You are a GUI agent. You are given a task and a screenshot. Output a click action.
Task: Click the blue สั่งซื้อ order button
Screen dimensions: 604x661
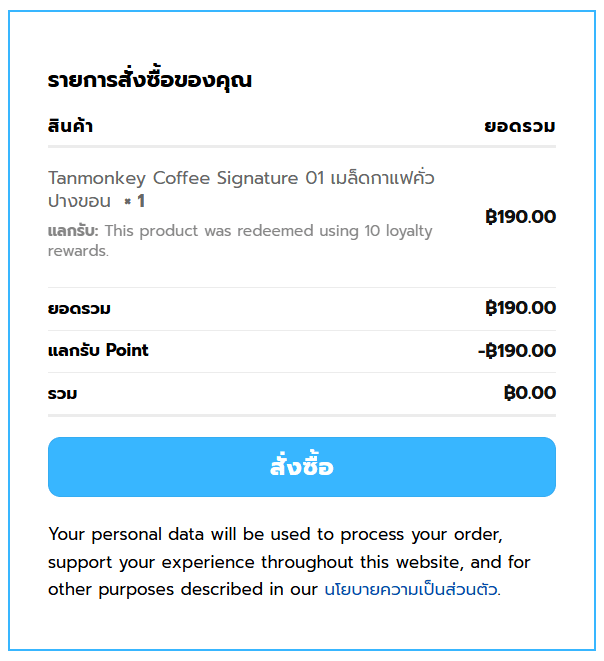tap(301, 467)
